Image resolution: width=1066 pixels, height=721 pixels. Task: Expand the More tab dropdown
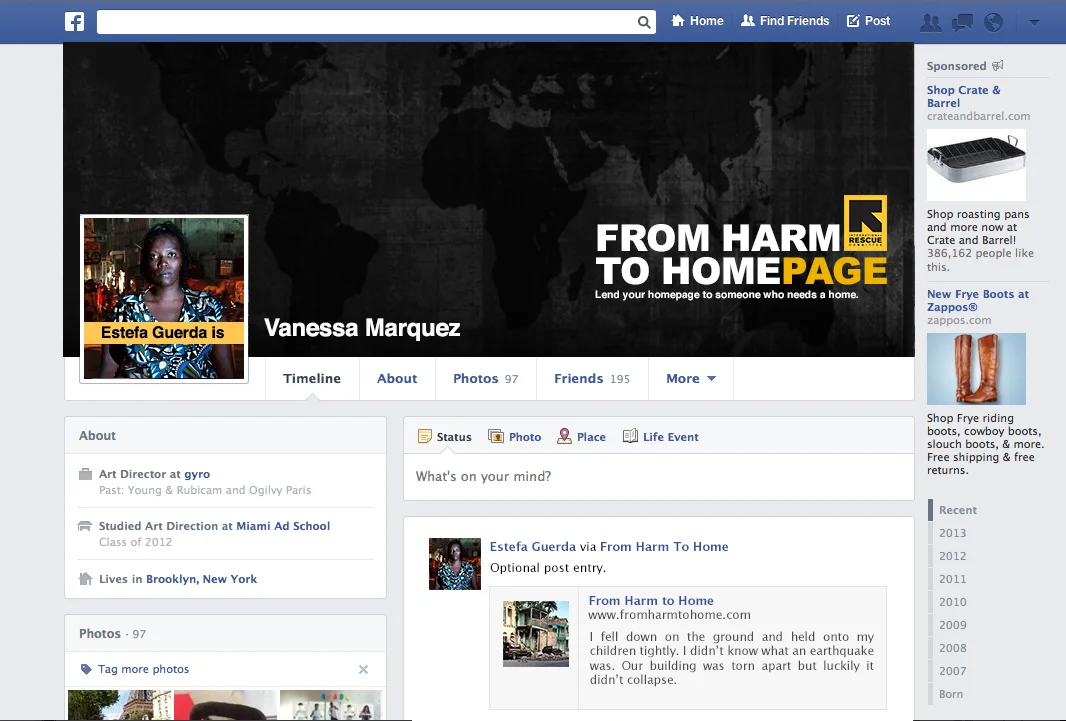point(691,379)
